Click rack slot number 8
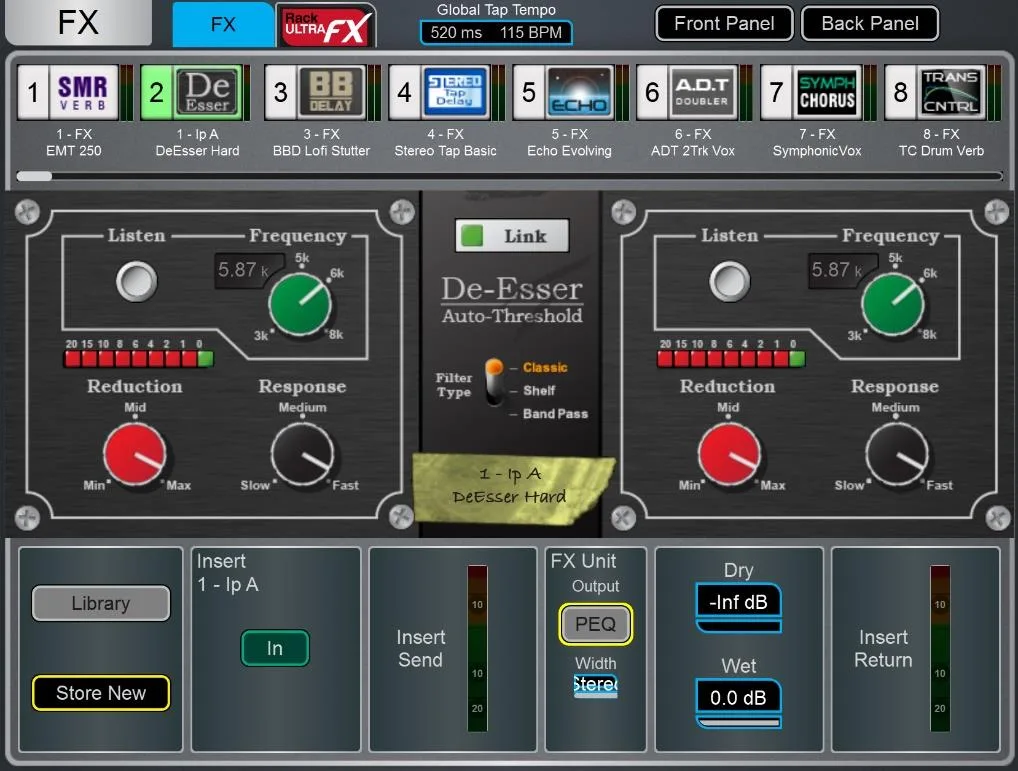 (900, 92)
